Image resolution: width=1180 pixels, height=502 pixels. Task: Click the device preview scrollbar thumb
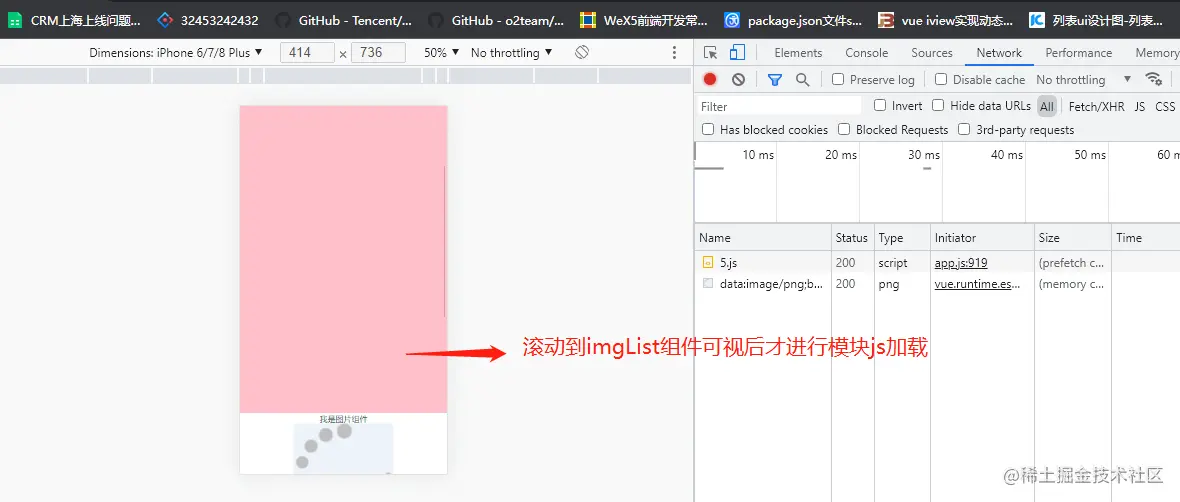coord(445,241)
